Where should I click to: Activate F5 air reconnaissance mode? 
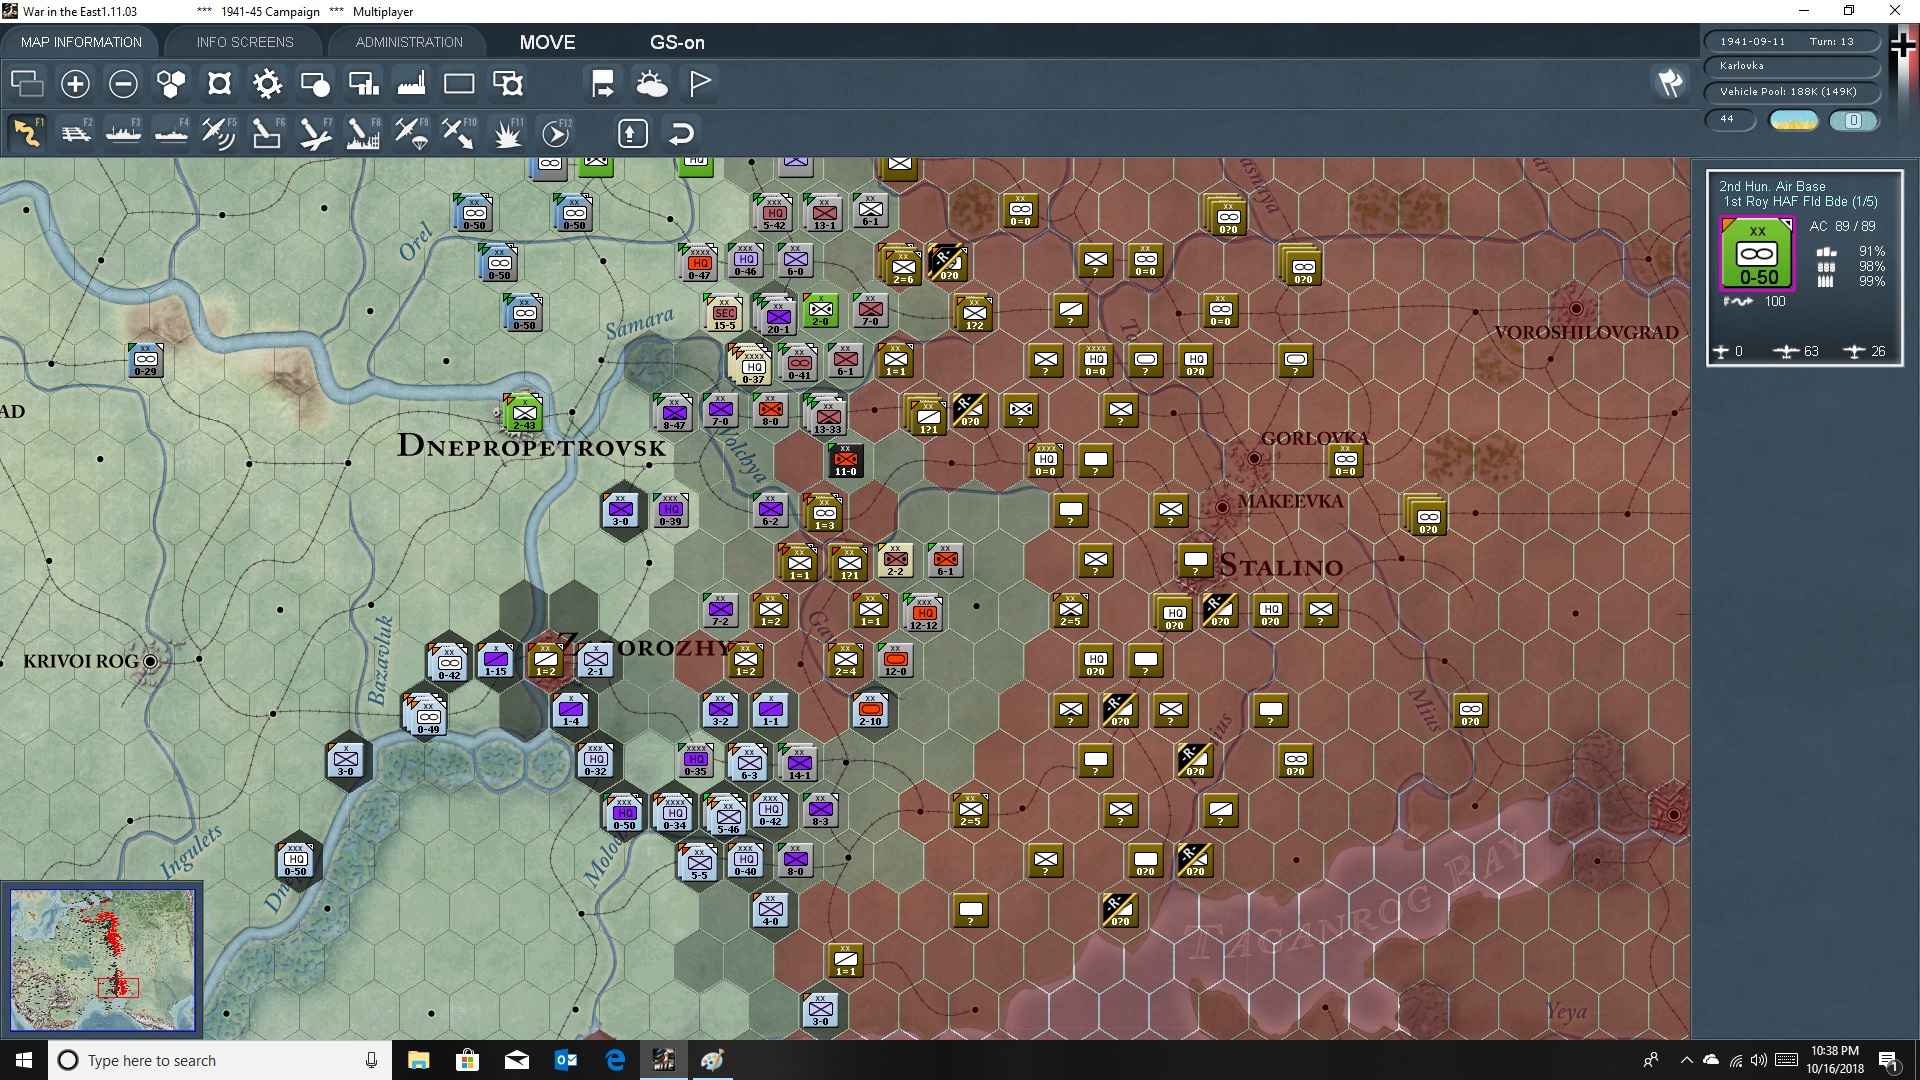(219, 132)
